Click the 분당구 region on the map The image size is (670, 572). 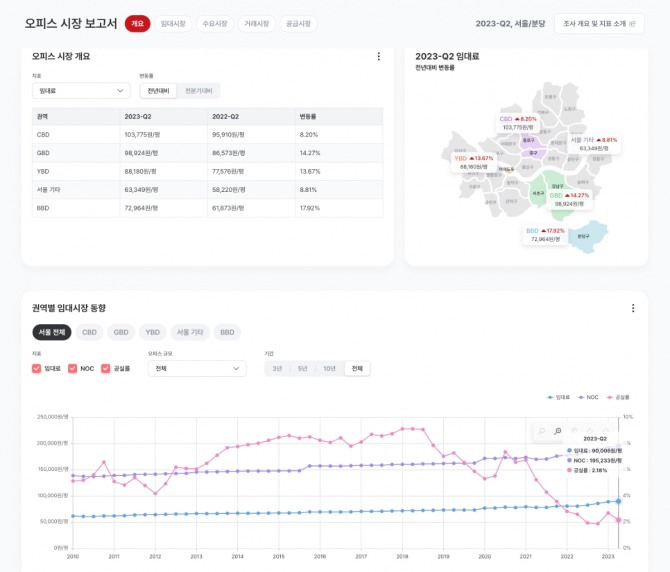583,236
